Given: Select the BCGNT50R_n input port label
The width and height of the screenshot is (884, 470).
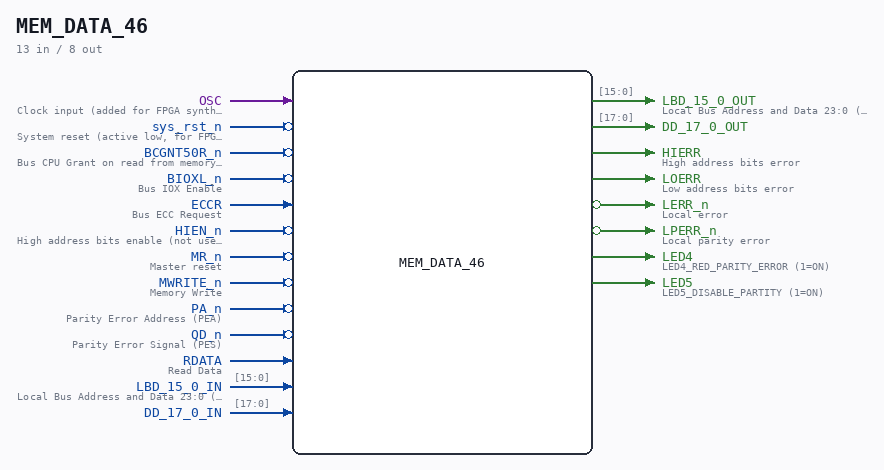Looking at the screenshot, I should pyautogui.click(x=183, y=153).
